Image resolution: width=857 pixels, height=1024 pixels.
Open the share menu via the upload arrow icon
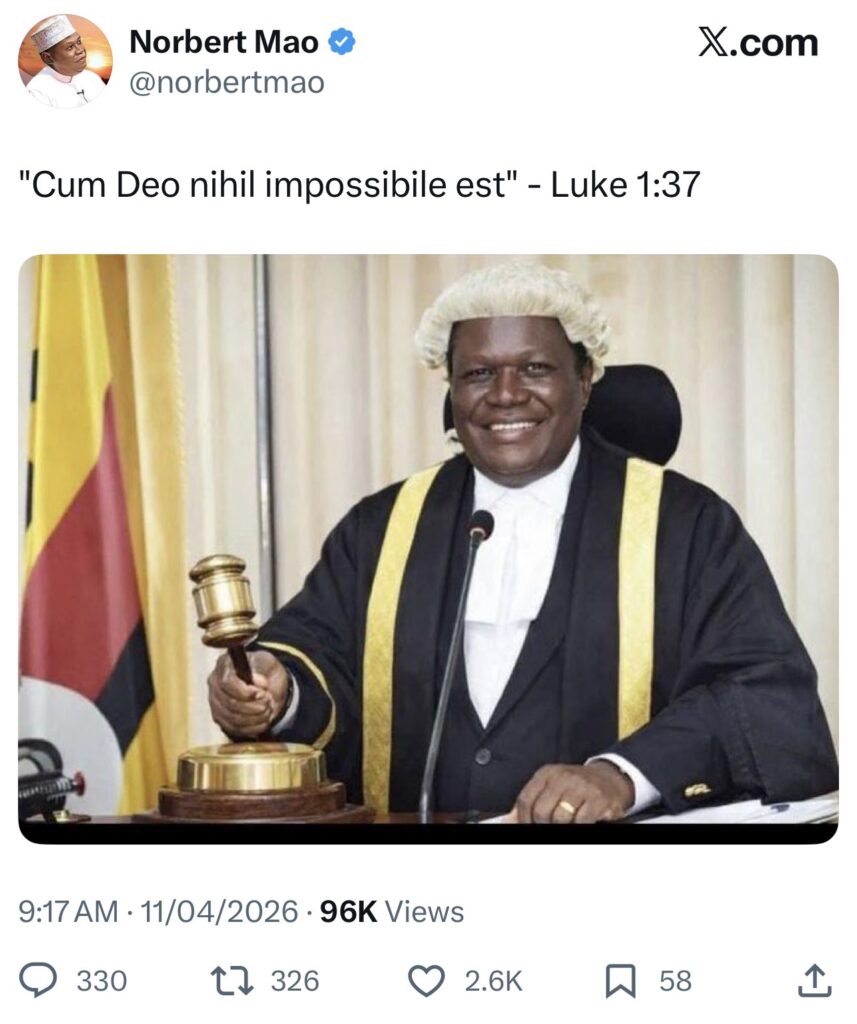pyautogui.click(x=815, y=980)
